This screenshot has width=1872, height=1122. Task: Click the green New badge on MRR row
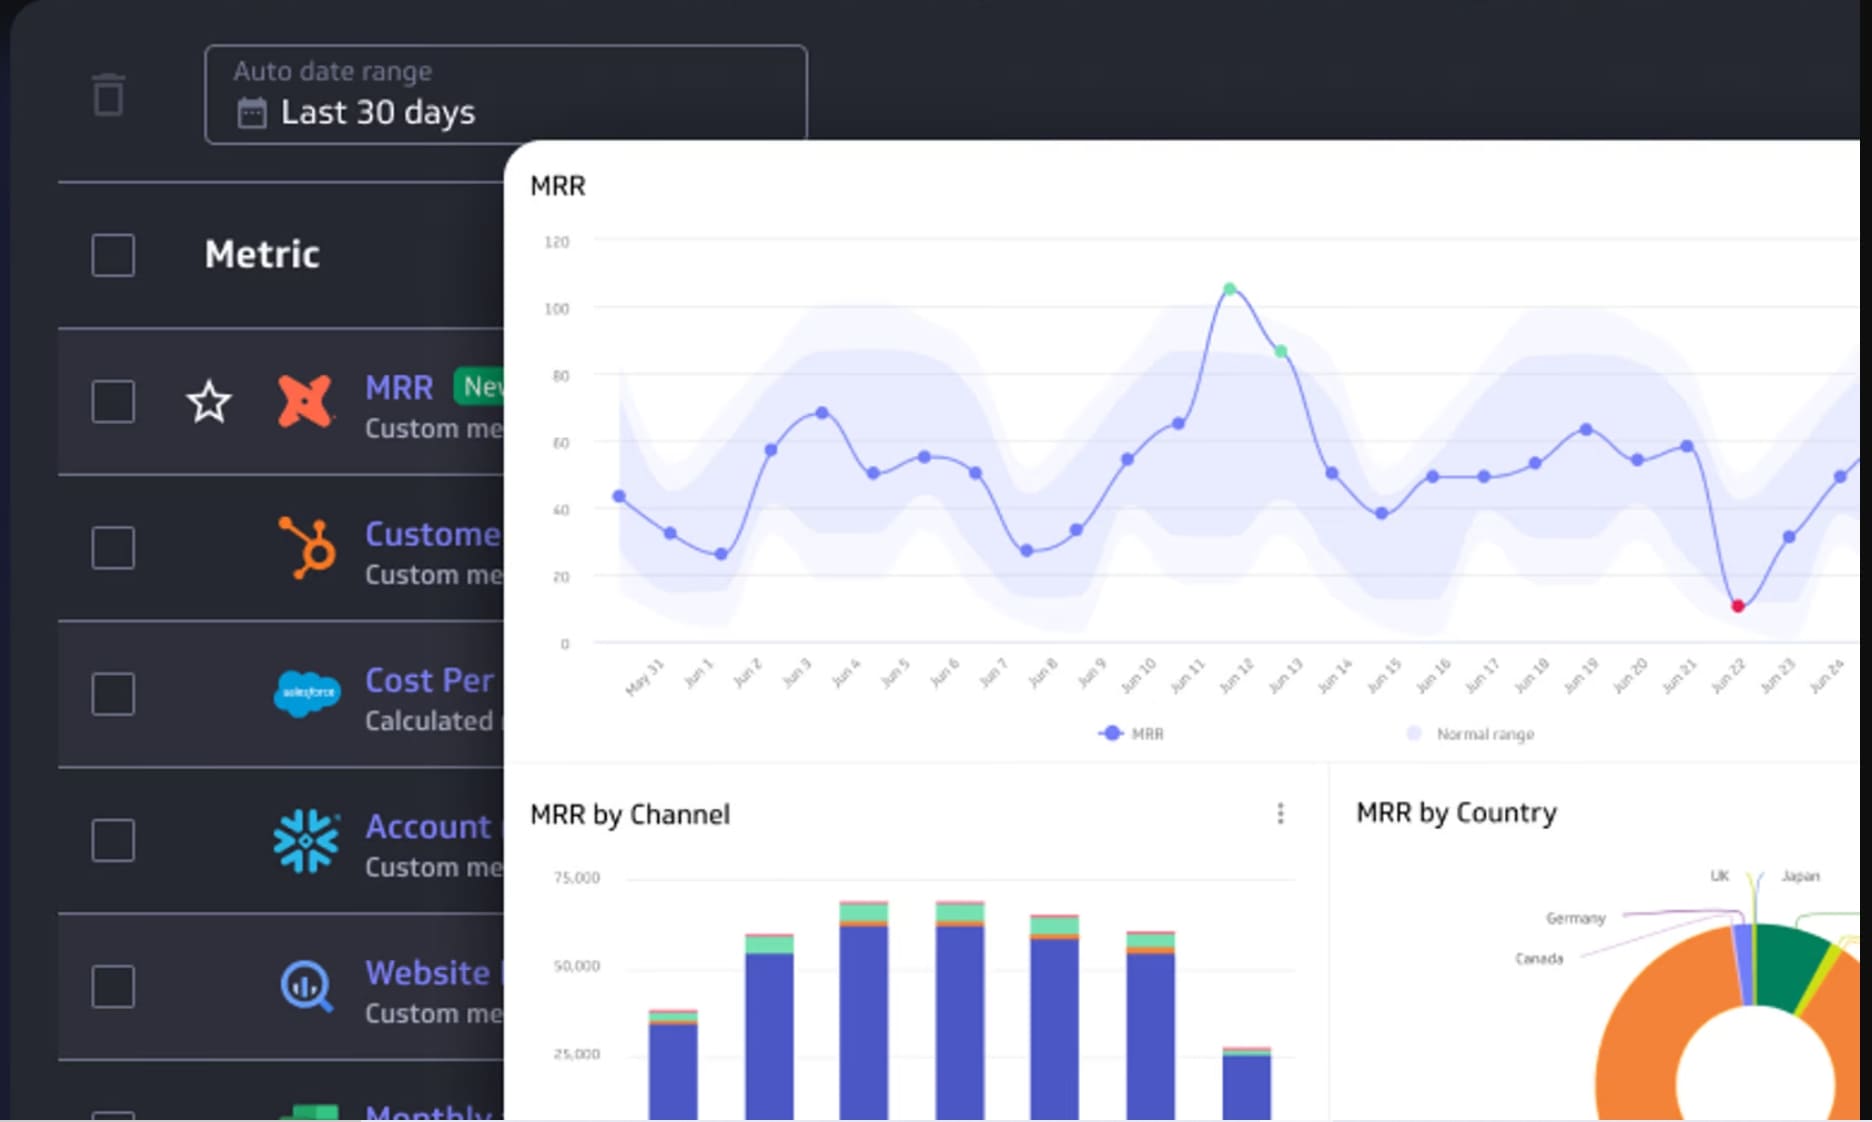[479, 386]
